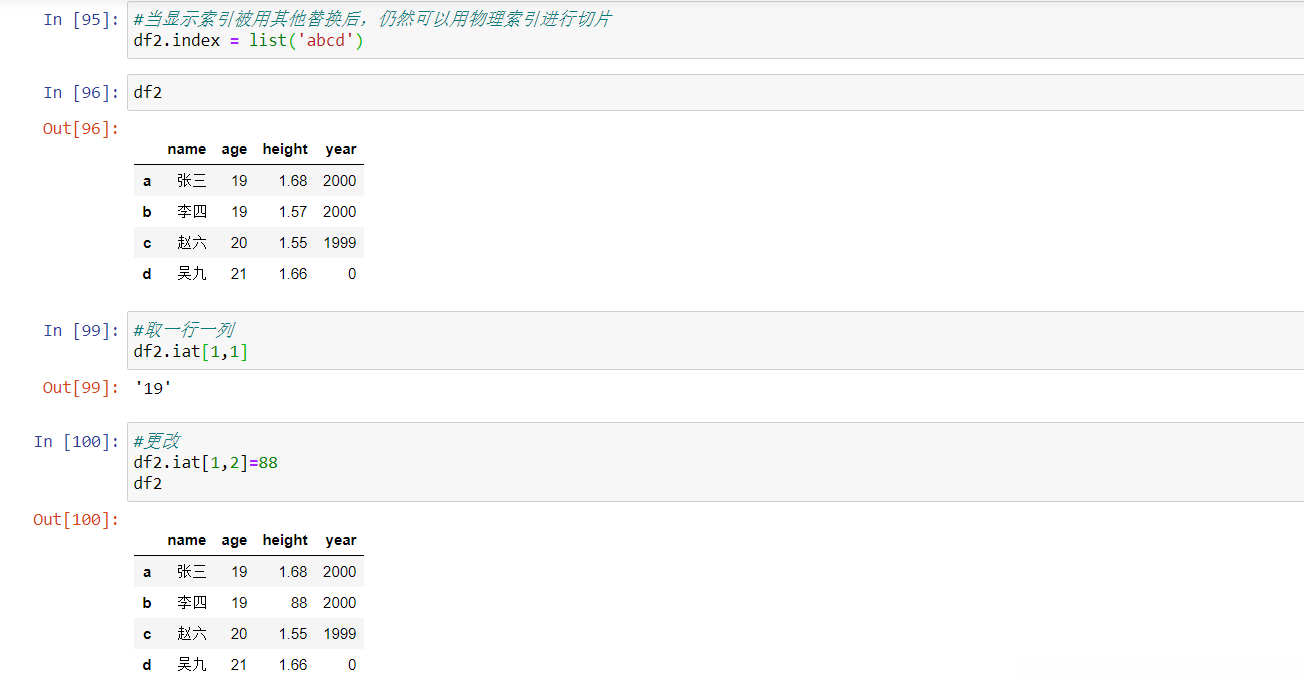Click the Out[99] output prompt

pyautogui.click(x=81, y=388)
